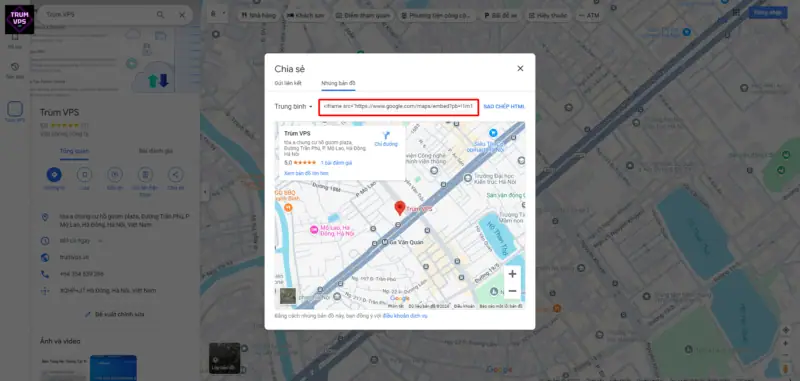Open the blue photo thumbnail under Ảnh và video

[113, 368]
